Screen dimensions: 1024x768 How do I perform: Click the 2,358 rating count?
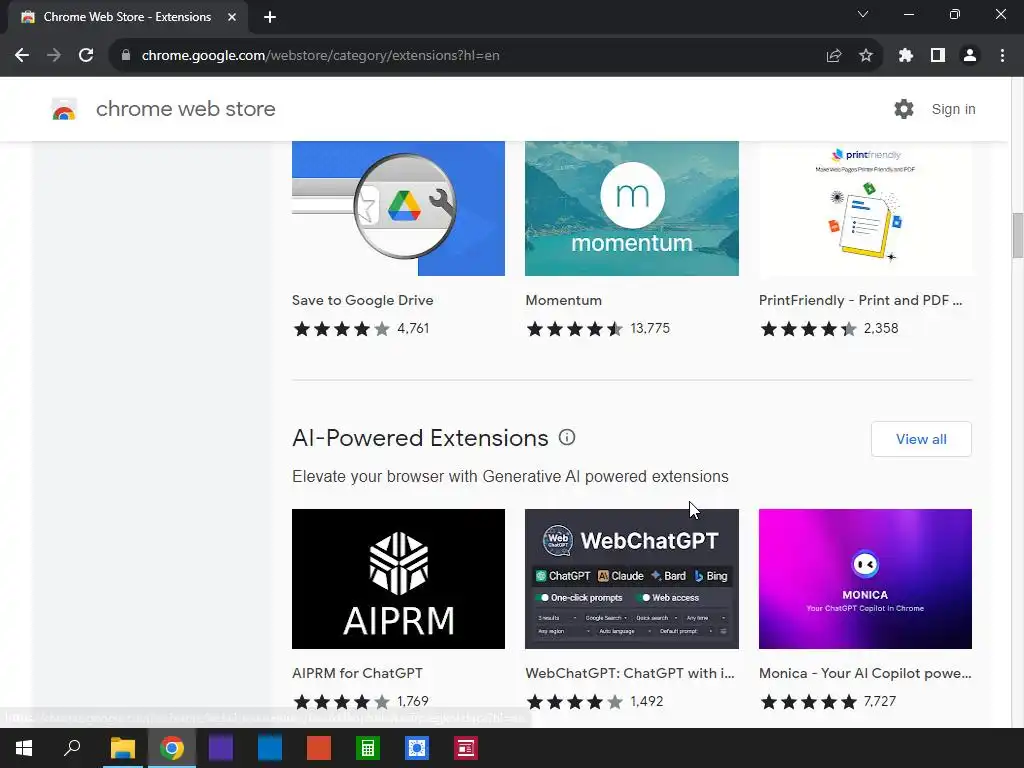click(881, 328)
